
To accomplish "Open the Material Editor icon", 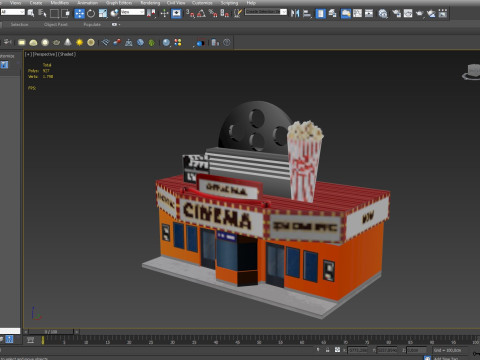I will (383, 13).
